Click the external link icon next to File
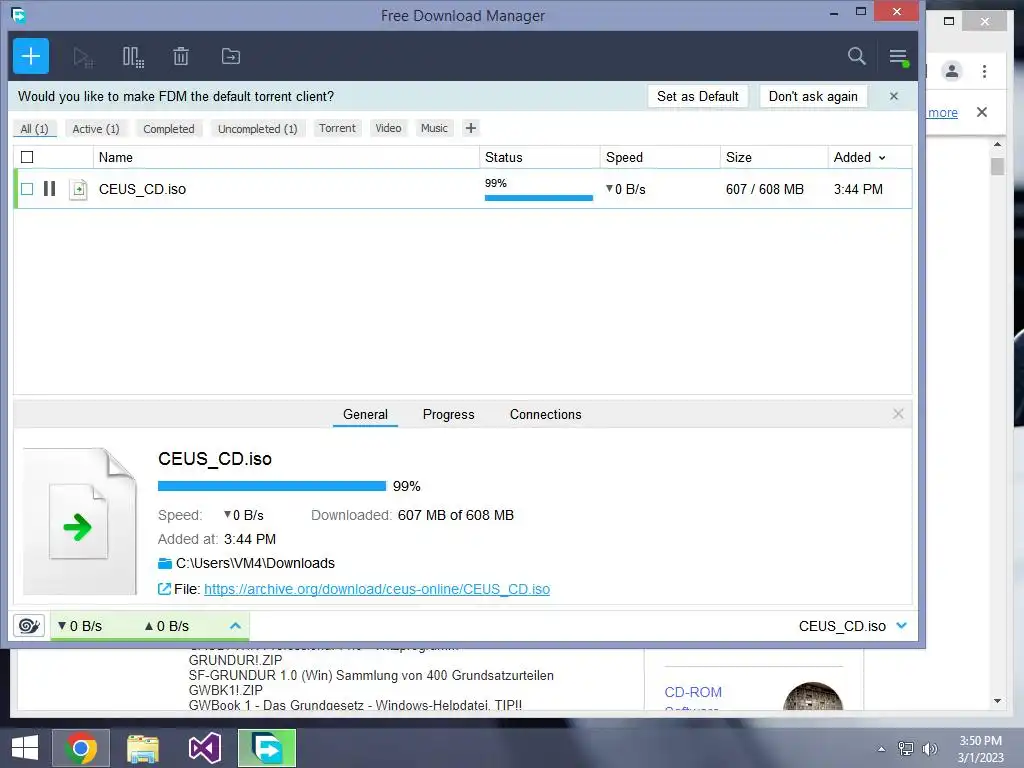 tap(164, 589)
